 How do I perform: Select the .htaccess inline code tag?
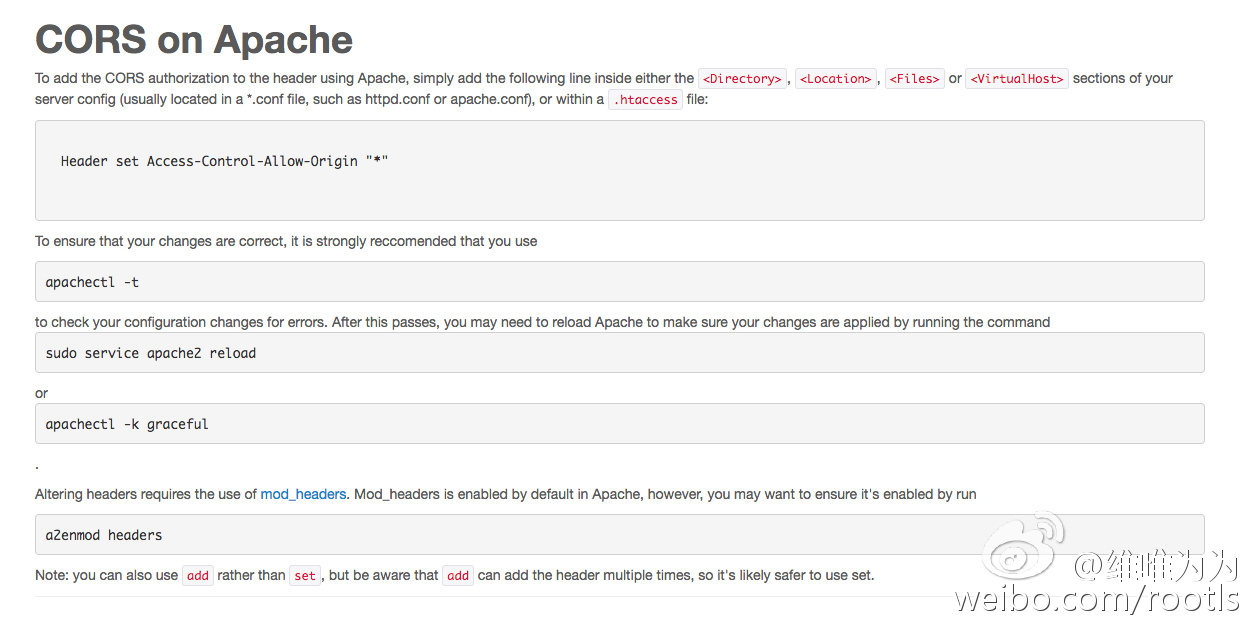(645, 100)
